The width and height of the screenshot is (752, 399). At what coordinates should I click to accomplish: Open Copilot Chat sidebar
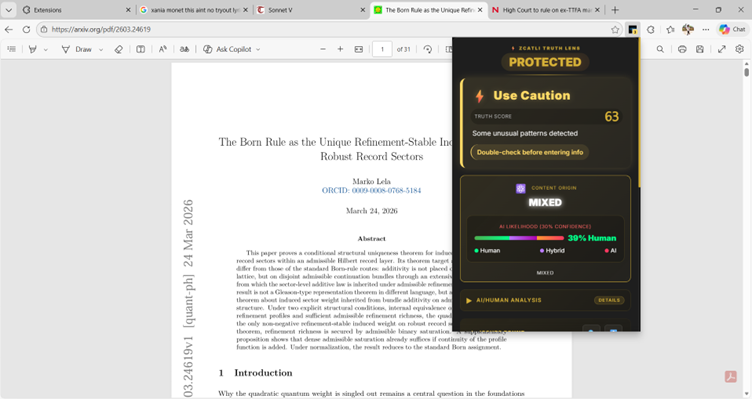coord(732,29)
